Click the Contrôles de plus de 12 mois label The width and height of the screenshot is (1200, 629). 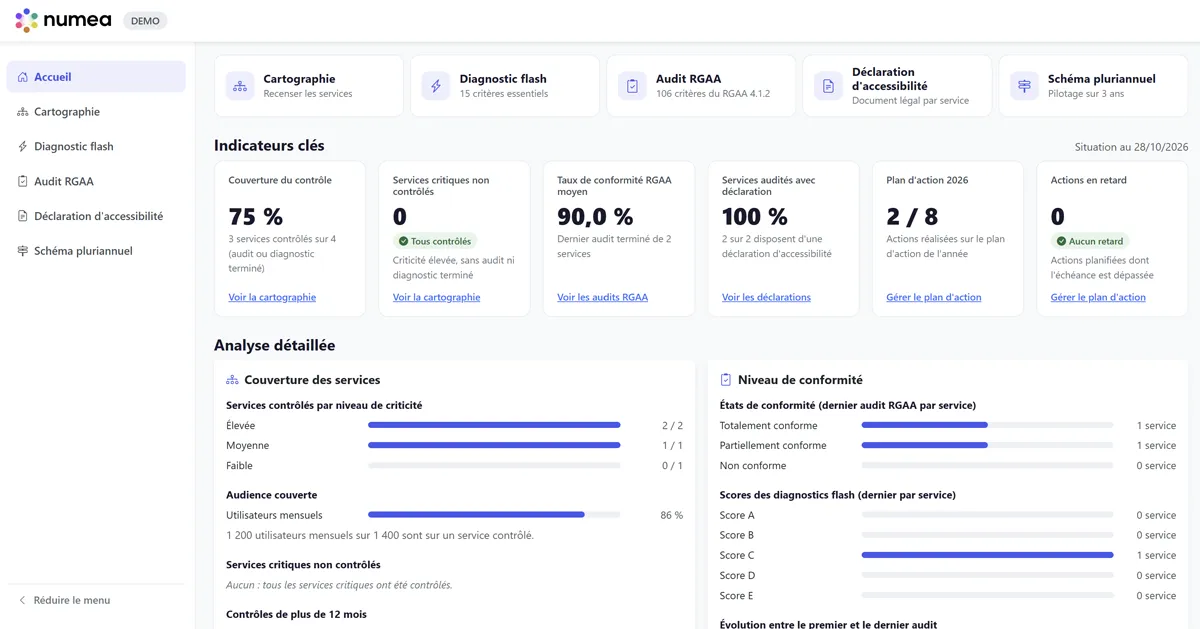coord(296,614)
